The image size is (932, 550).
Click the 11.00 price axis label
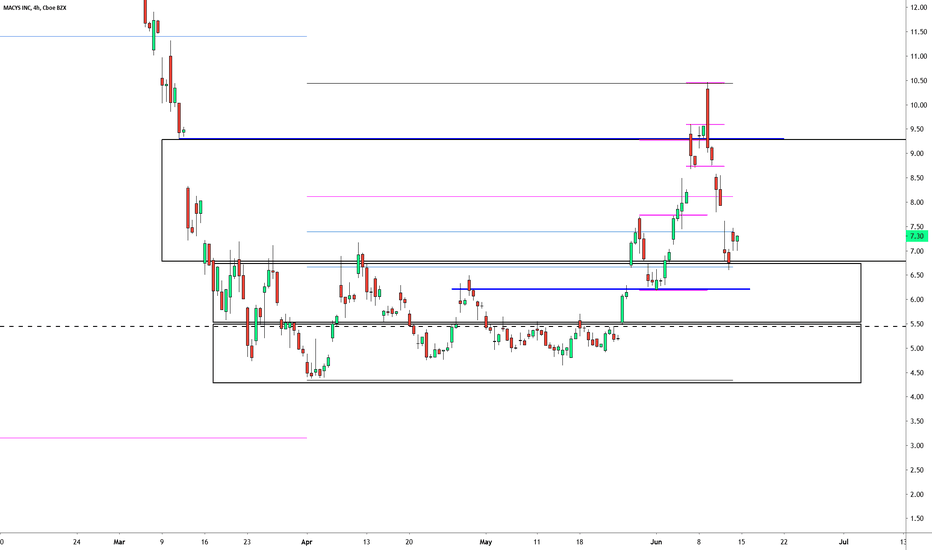tap(918, 56)
